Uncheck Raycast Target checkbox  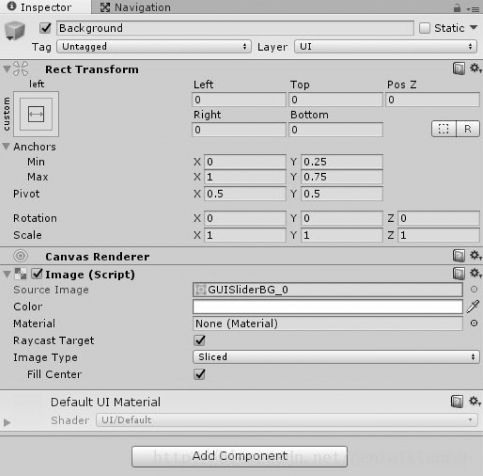tap(200, 340)
